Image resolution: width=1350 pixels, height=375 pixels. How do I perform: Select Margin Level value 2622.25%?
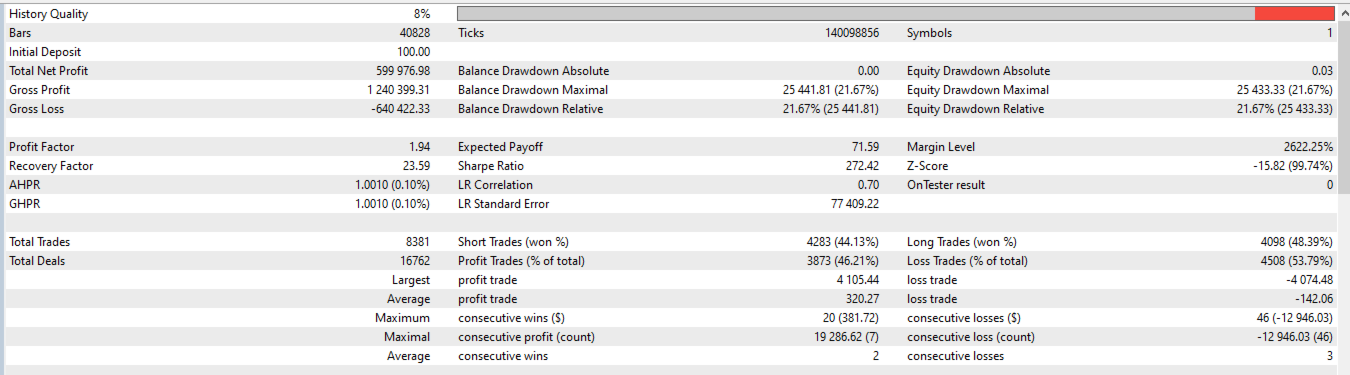coord(1309,147)
